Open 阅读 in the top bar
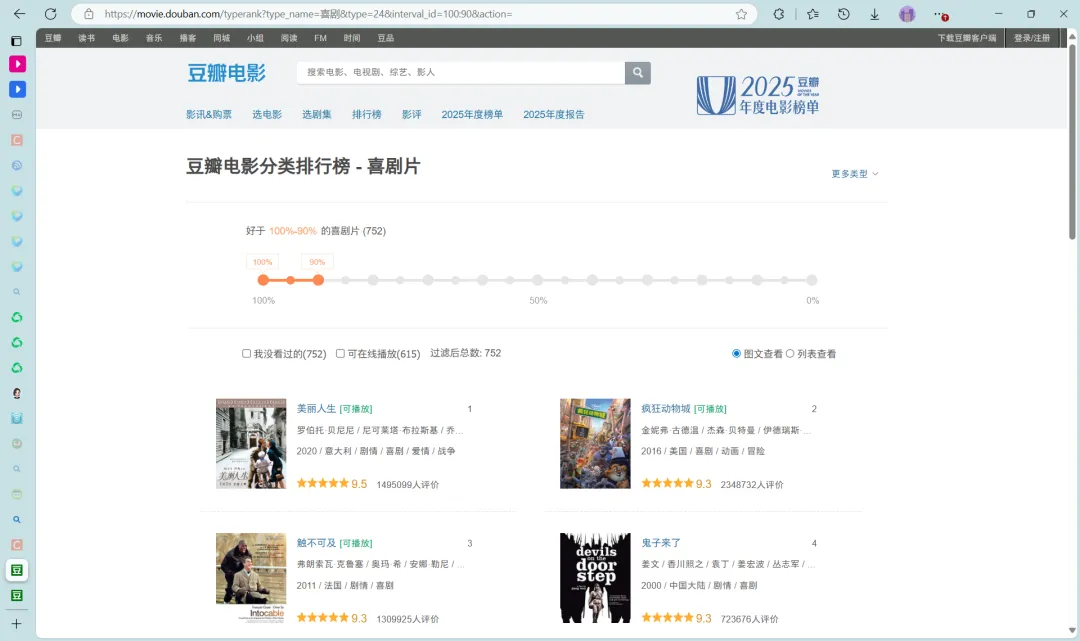This screenshot has height=641, width=1080. 289,38
